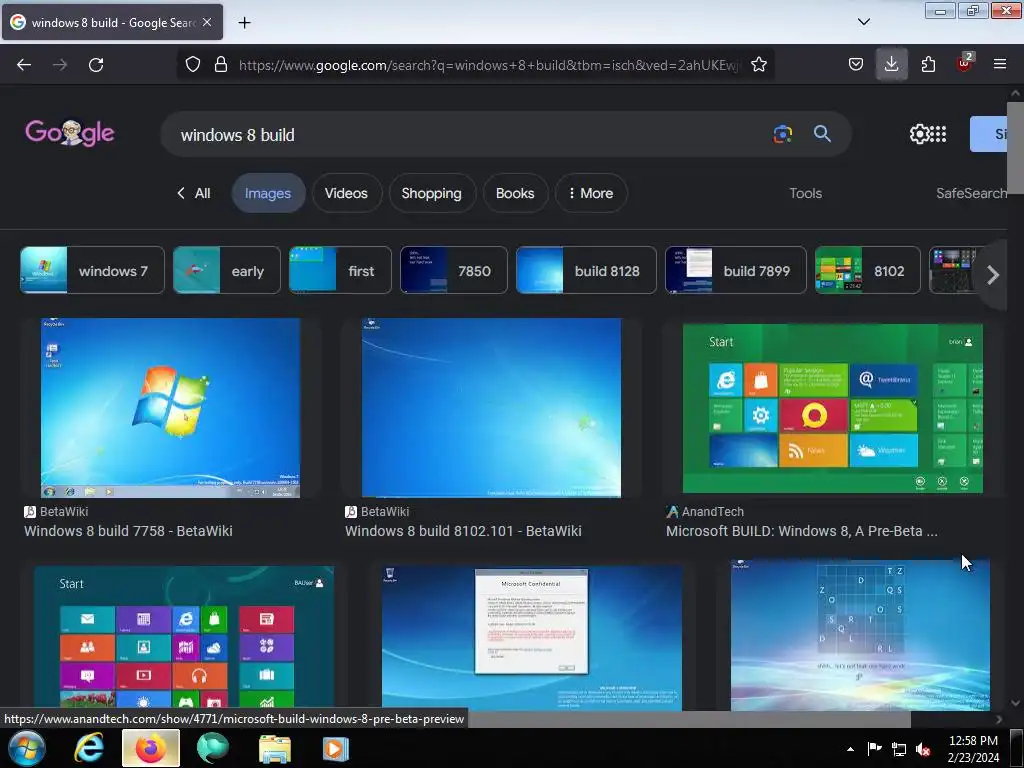Switch to Books results
This screenshot has height=768, width=1024.
[x=515, y=193]
